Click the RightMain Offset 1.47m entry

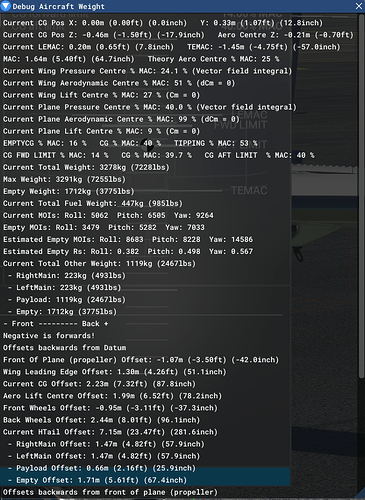pos(106,444)
